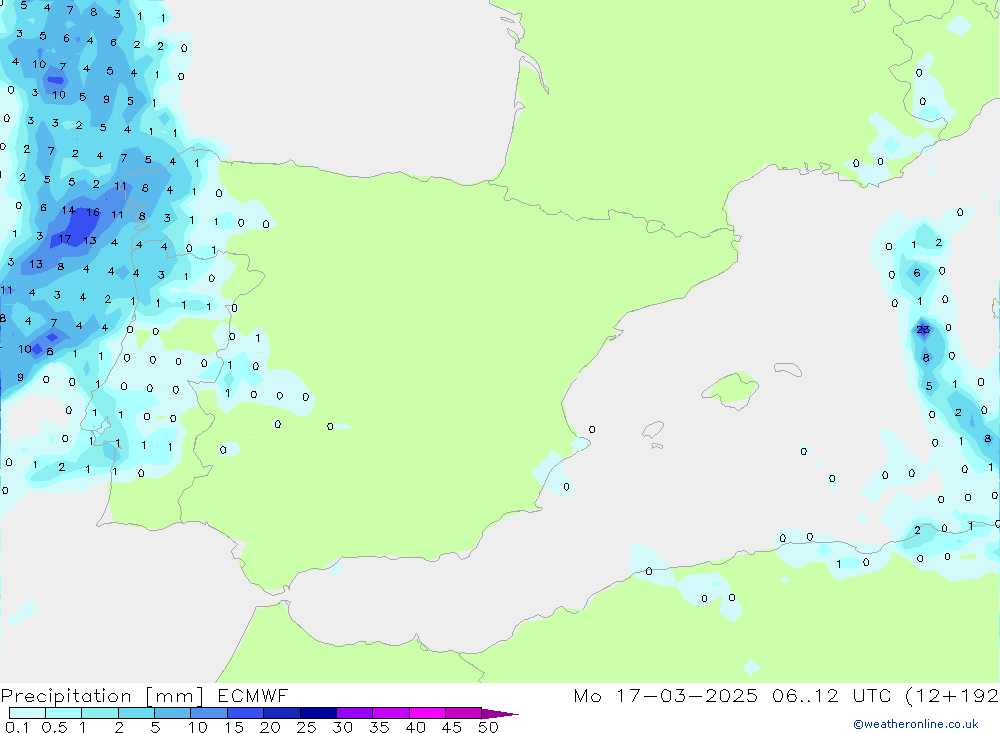Click the (12+192 forecast offset text

(951, 696)
